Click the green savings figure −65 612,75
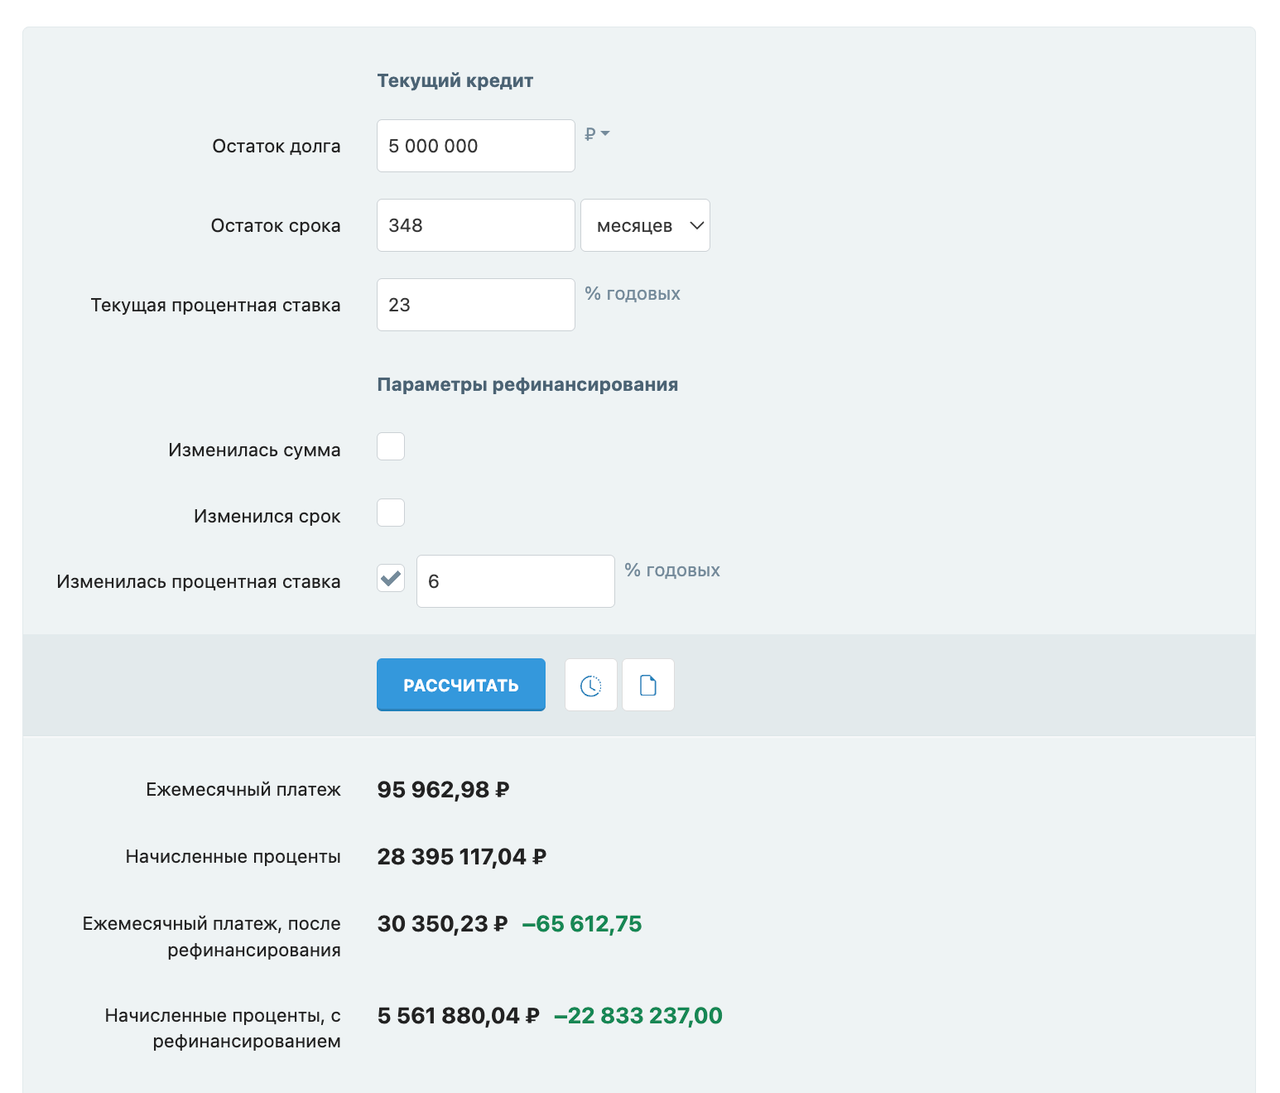Viewport: 1280px width, 1093px height. pyautogui.click(x=582, y=923)
